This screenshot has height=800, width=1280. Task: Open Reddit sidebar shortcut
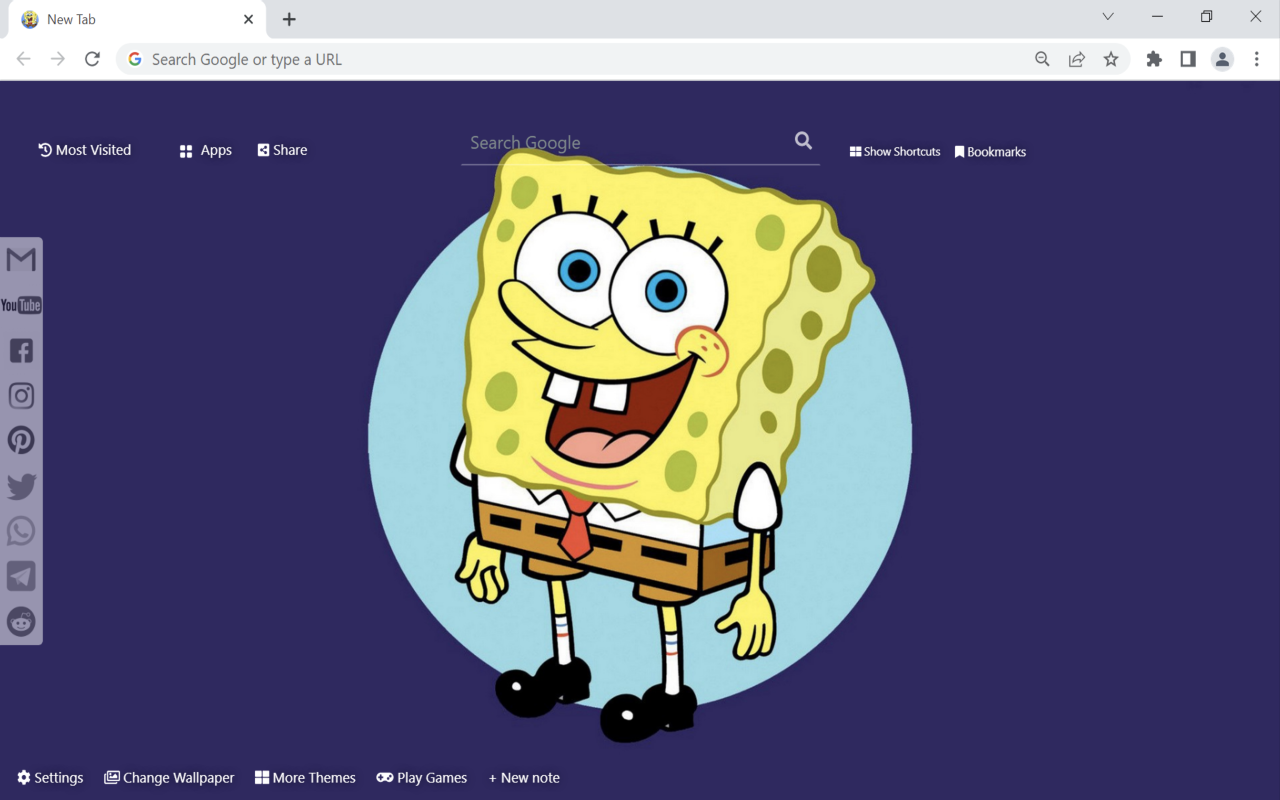coord(21,621)
